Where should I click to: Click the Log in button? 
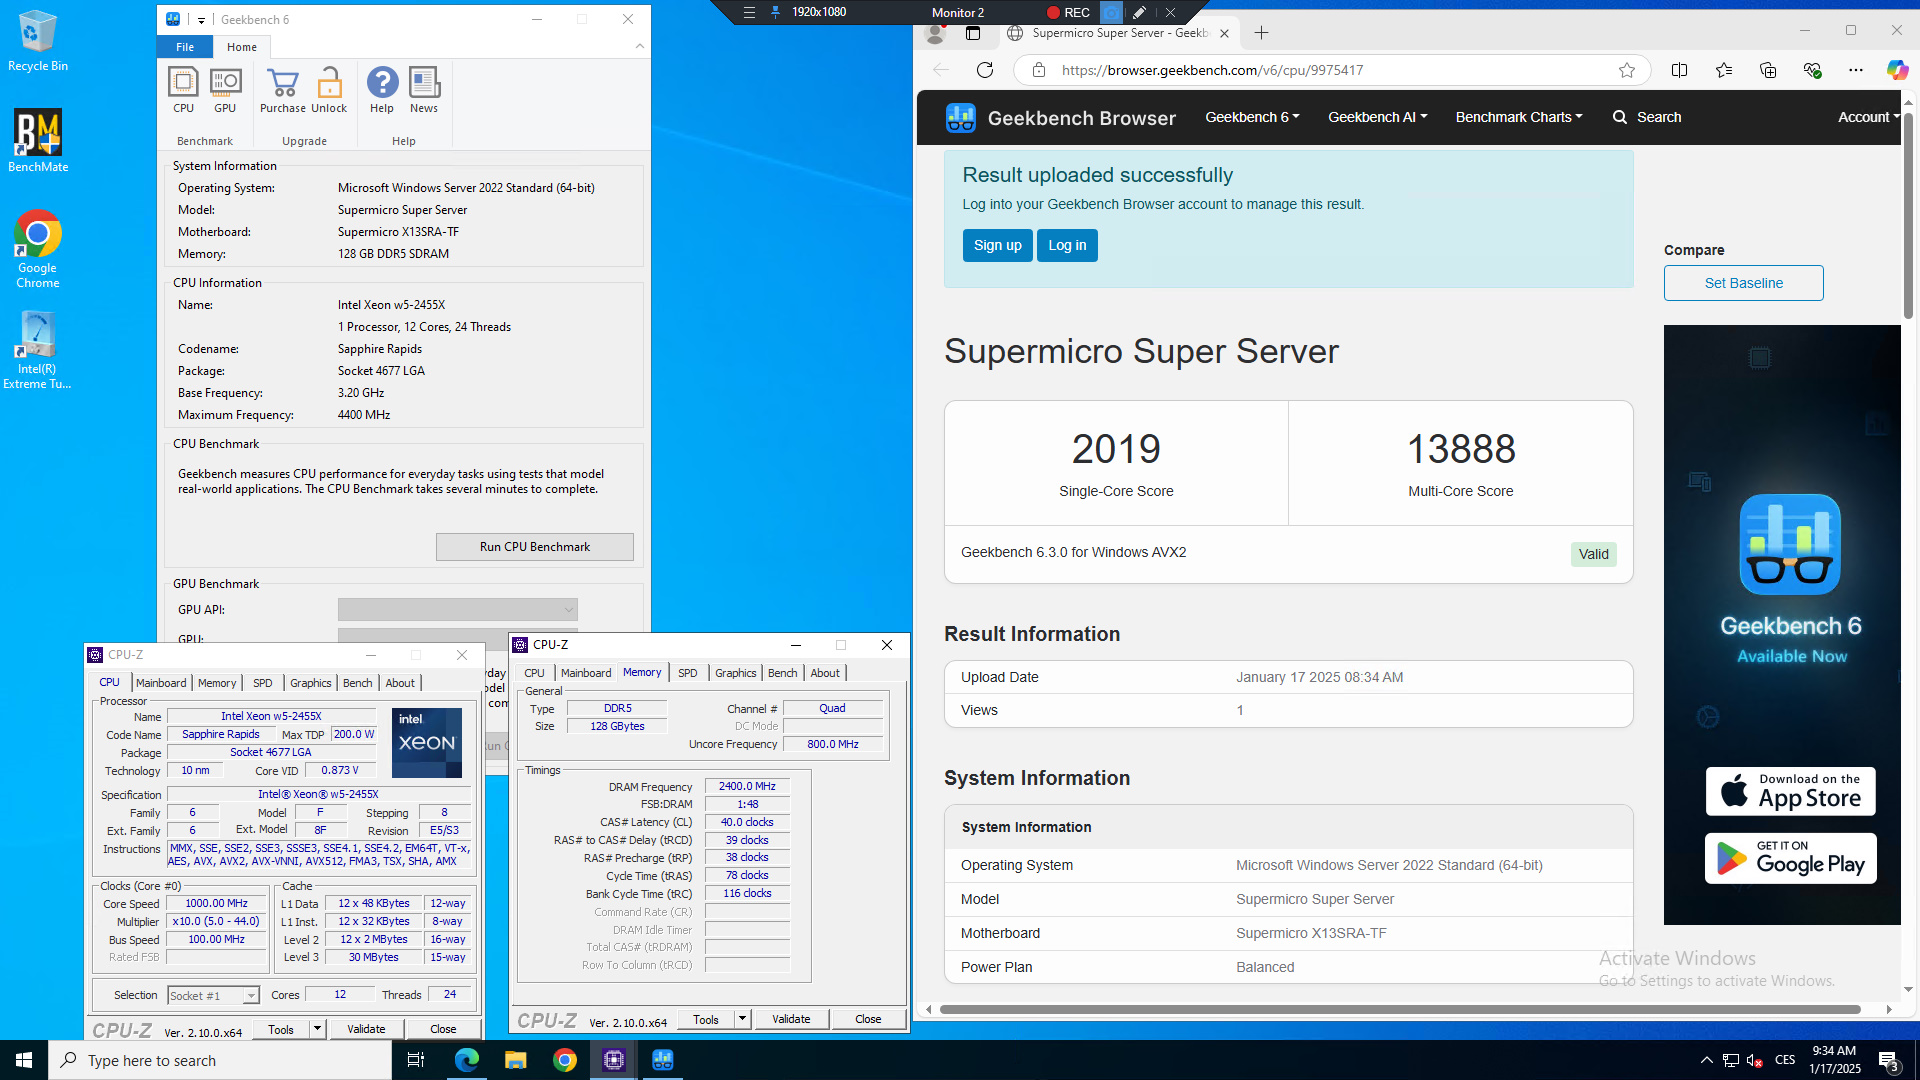1067,245
